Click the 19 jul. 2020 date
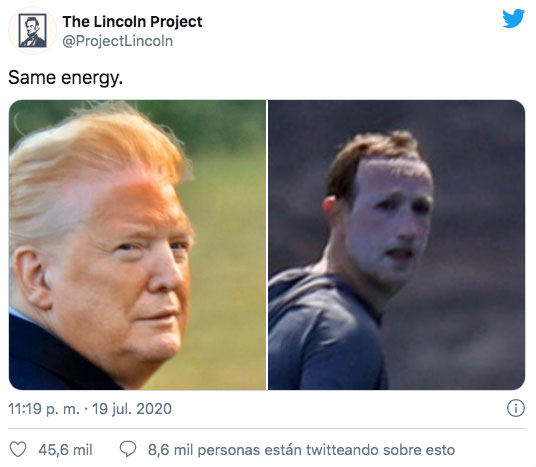 [x=132, y=409]
